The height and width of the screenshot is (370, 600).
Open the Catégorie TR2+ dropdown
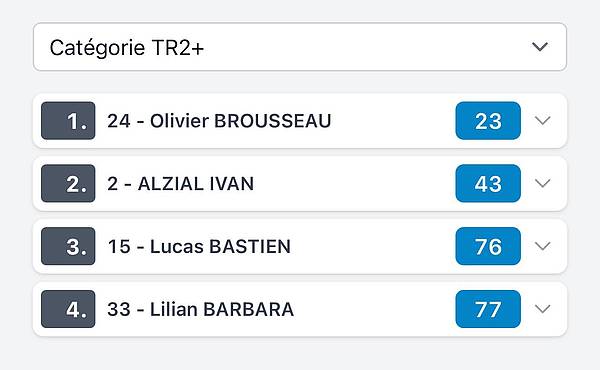[300, 47]
